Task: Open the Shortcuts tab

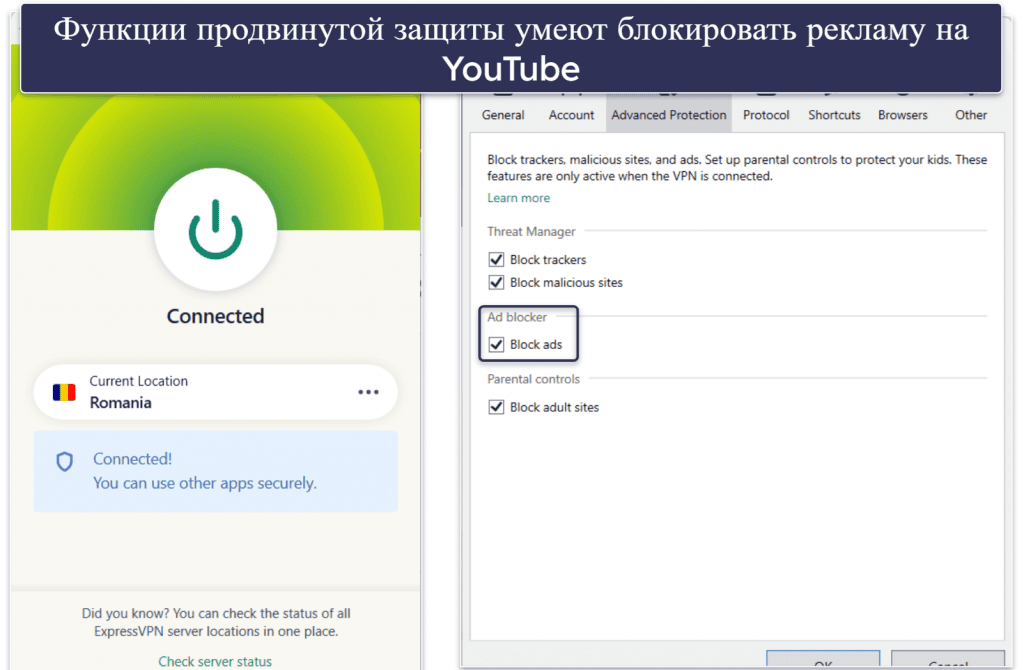Action: pos(834,115)
